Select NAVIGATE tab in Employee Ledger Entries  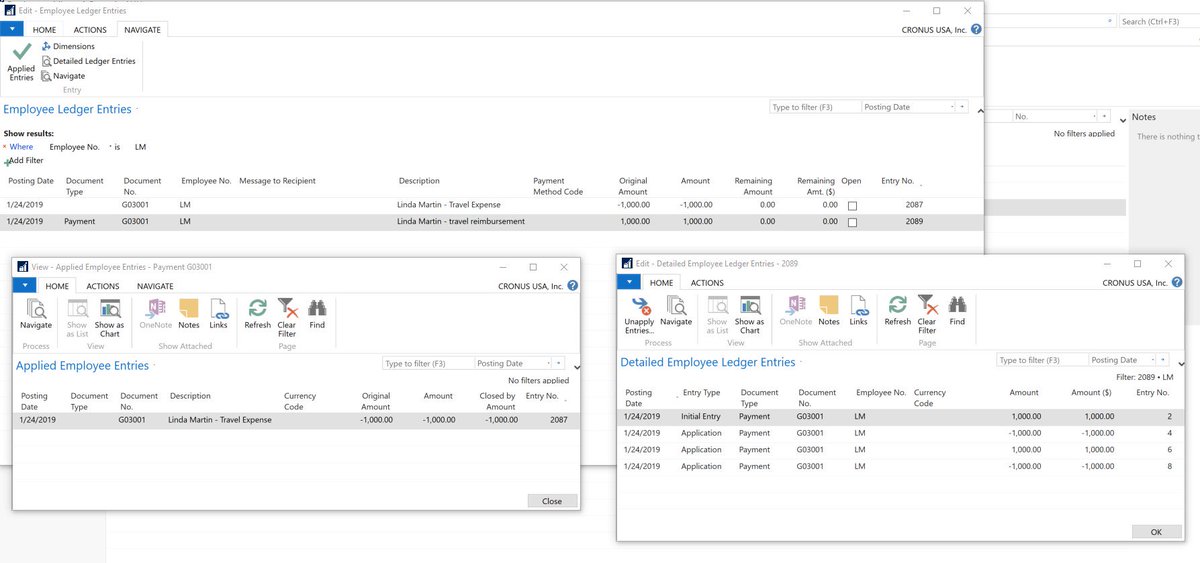point(142,30)
